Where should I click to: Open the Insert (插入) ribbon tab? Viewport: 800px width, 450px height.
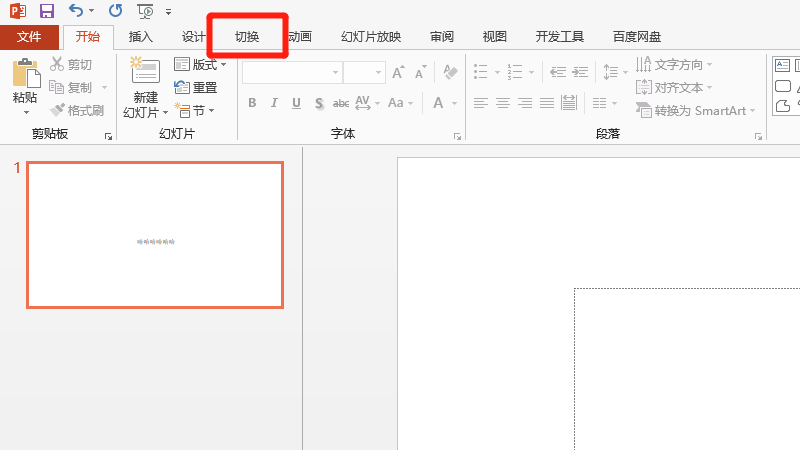141,37
